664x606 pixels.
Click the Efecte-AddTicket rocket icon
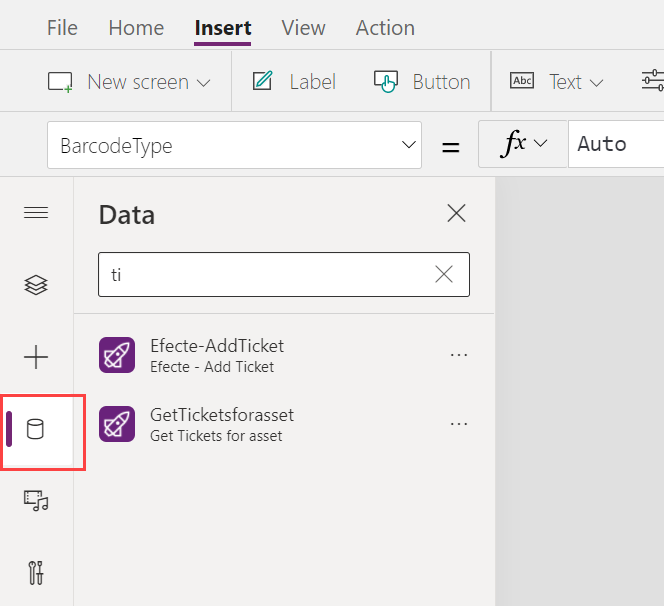pos(117,355)
